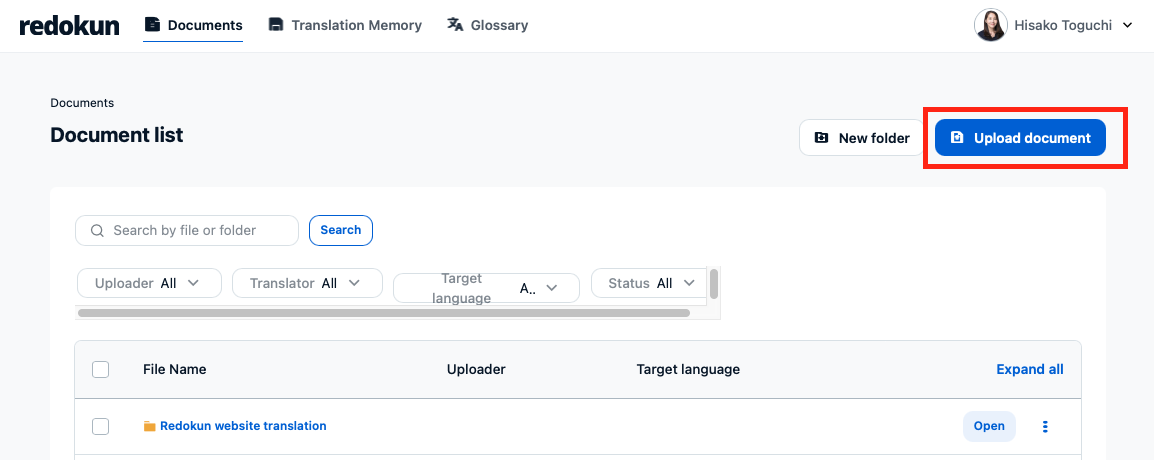Click Hisako Toguchi's profile avatar
Viewport: 1154px width, 460px height.
(991, 25)
